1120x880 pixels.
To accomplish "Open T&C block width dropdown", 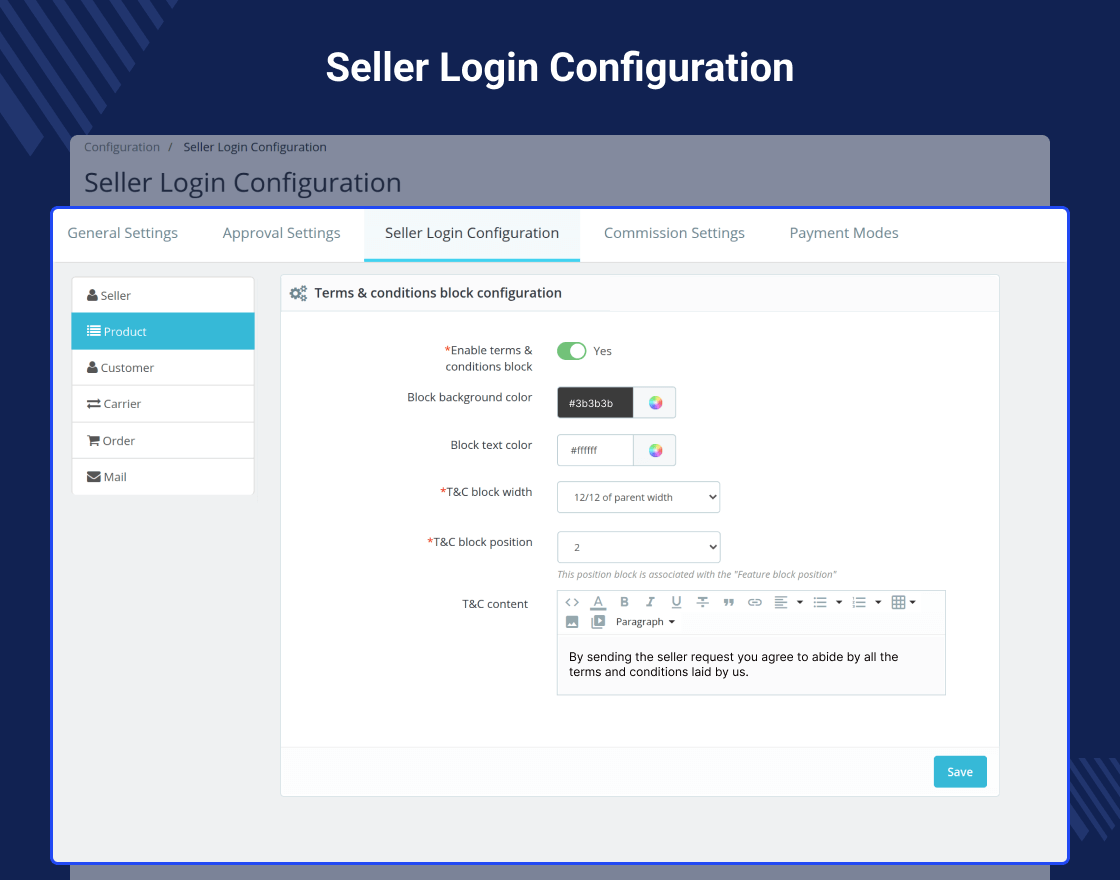I will (639, 497).
